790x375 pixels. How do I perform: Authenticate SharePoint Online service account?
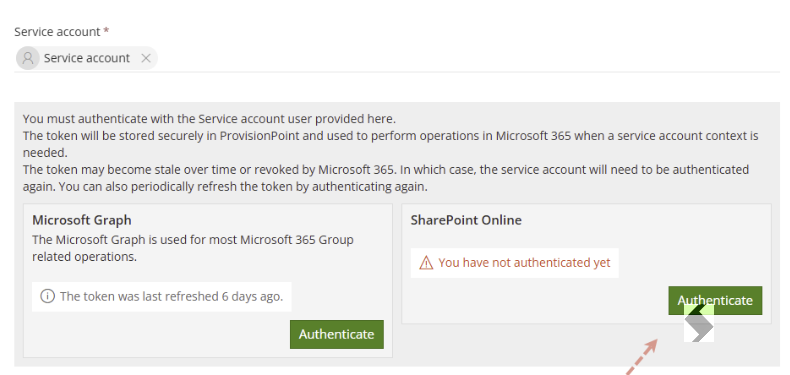click(715, 300)
